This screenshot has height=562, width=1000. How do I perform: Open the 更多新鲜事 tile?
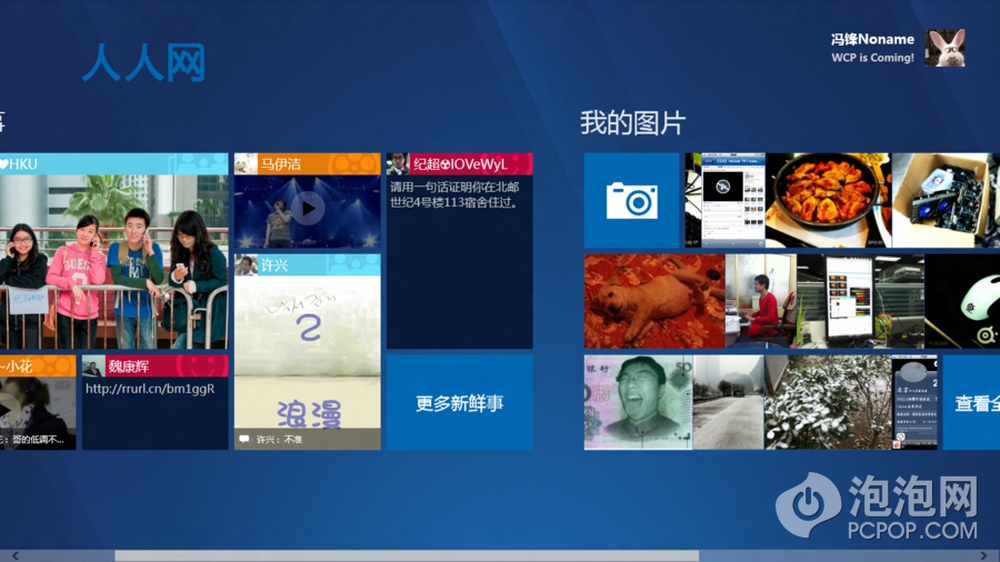[459, 403]
